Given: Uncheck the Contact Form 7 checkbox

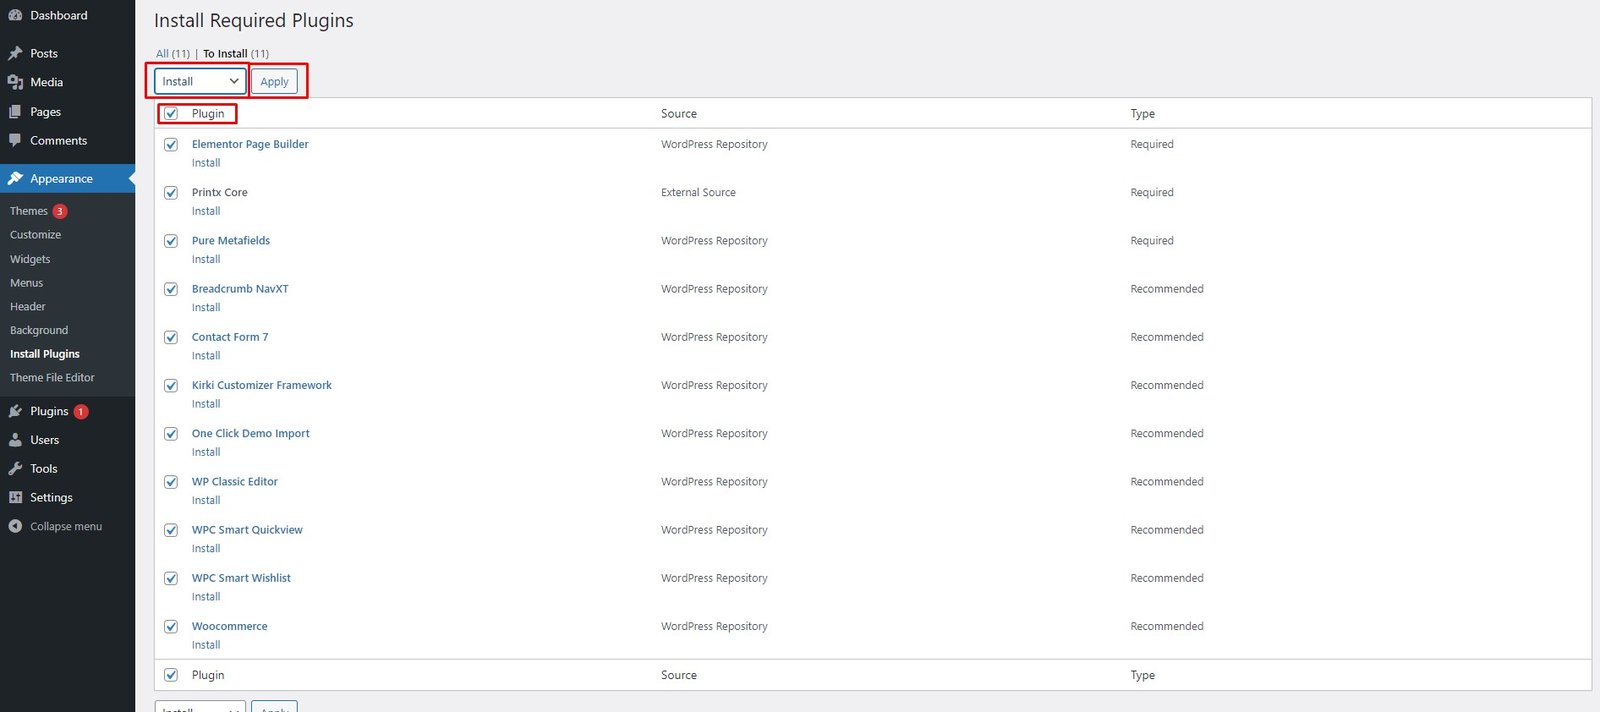Looking at the screenshot, I should 171,337.
